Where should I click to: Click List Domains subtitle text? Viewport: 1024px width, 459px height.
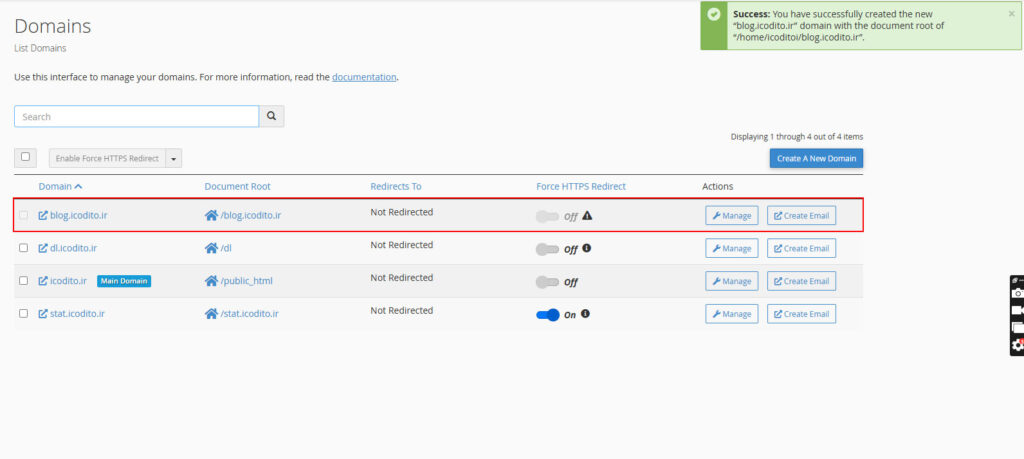(40, 48)
